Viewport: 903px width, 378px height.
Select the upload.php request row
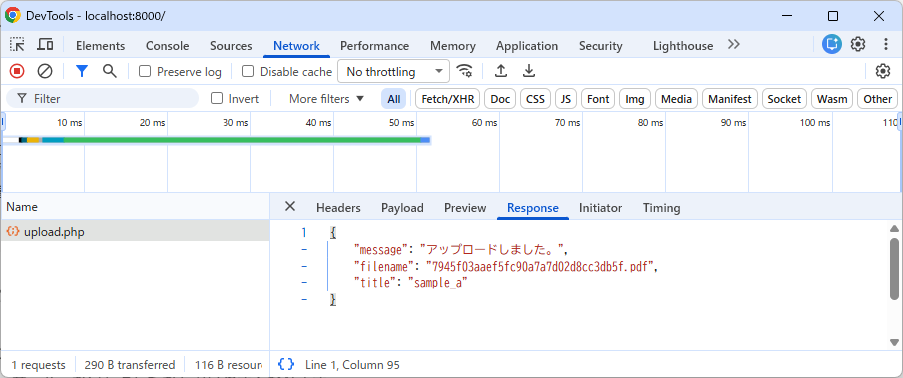tap(135, 232)
